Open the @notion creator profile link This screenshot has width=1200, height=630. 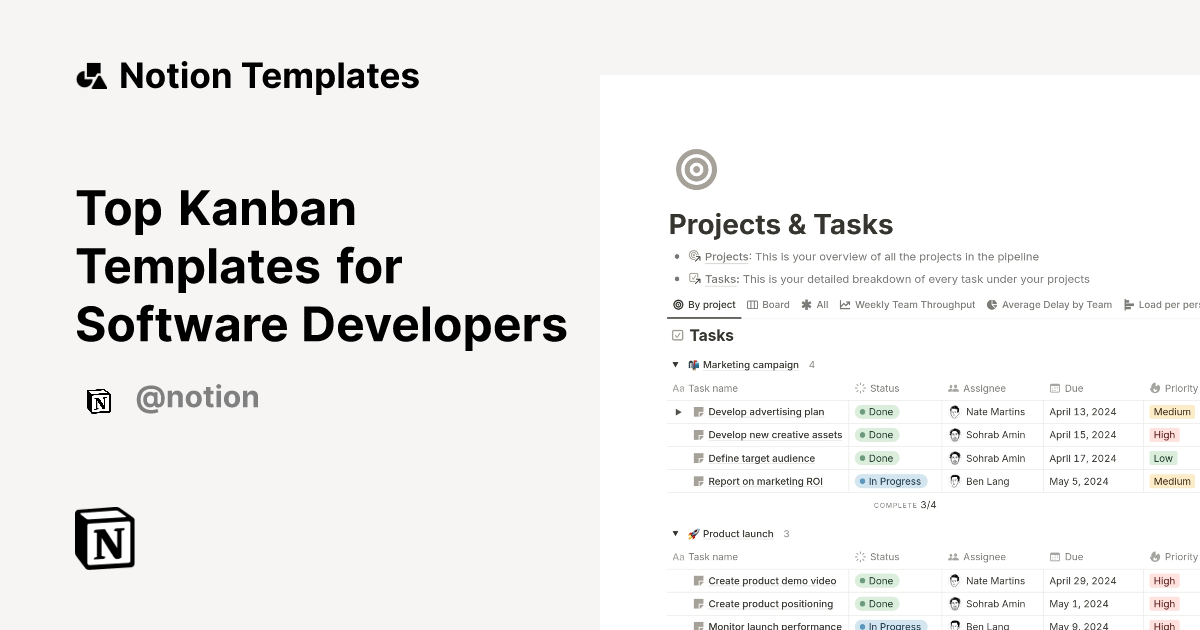pos(197,397)
